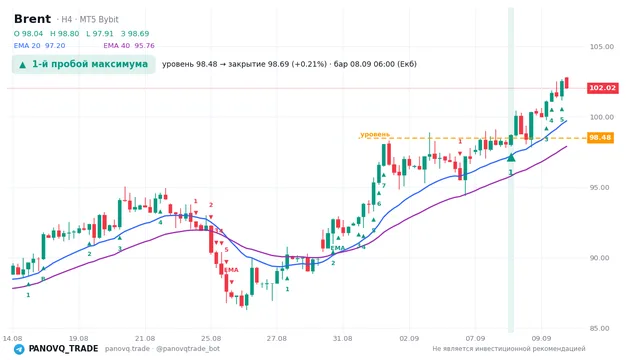
Task: Click the 'H4 · MT5 Bybit' subtitle
Action: pyautogui.click(x=90, y=20)
